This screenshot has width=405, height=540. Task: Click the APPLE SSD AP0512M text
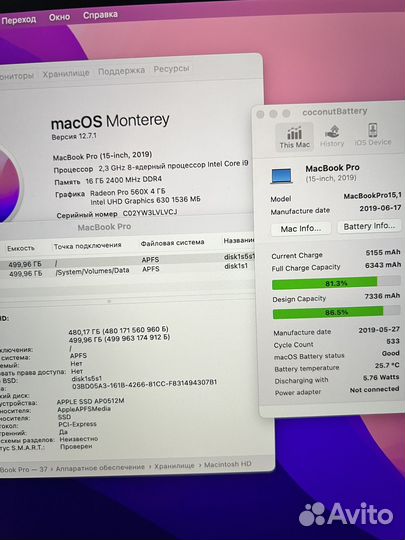coord(91,401)
